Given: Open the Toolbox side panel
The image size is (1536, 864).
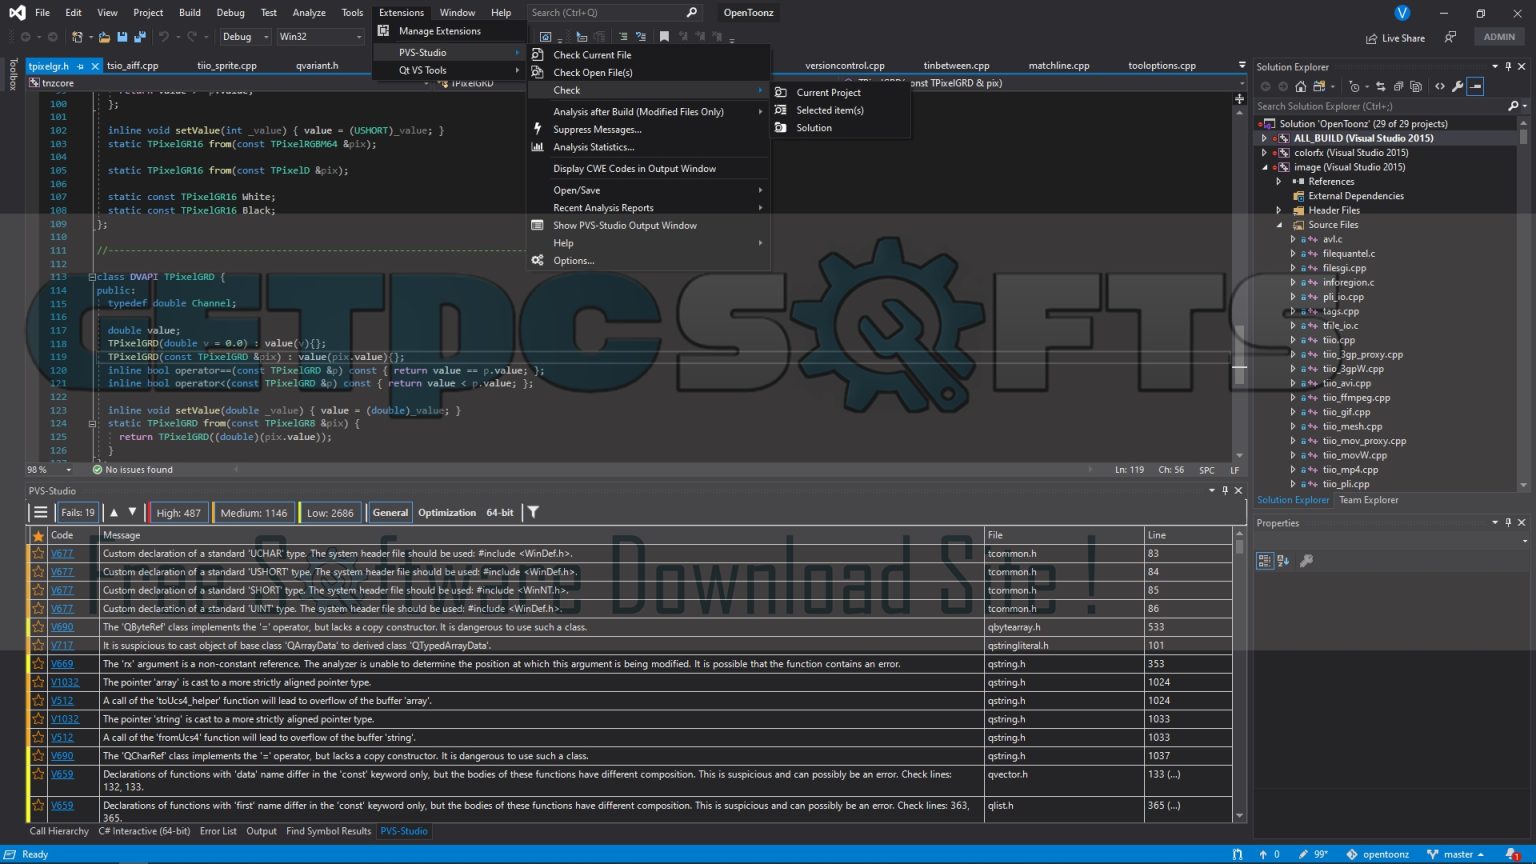Looking at the screenshot, I should click(12, 74).
